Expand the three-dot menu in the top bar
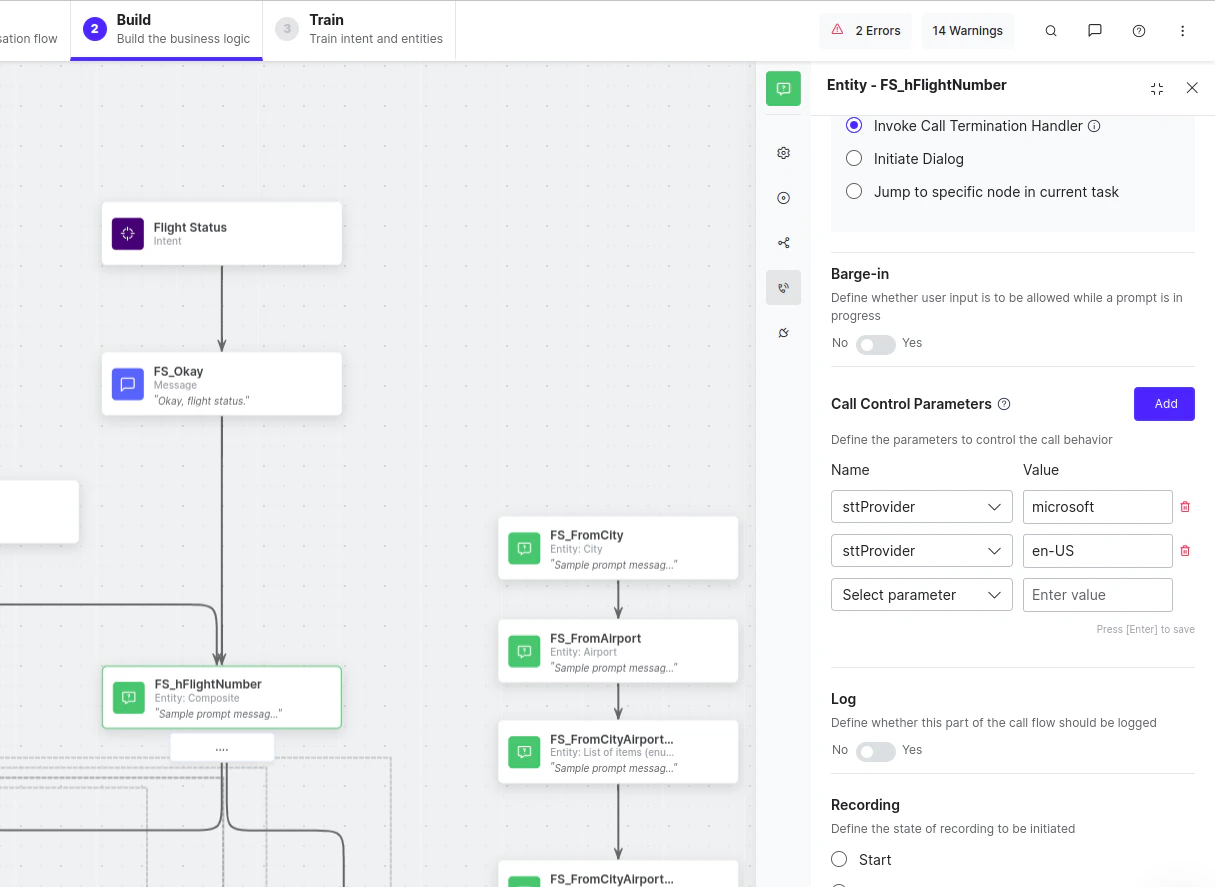The image size is (1215, 887). click(x=1183, y=30)
